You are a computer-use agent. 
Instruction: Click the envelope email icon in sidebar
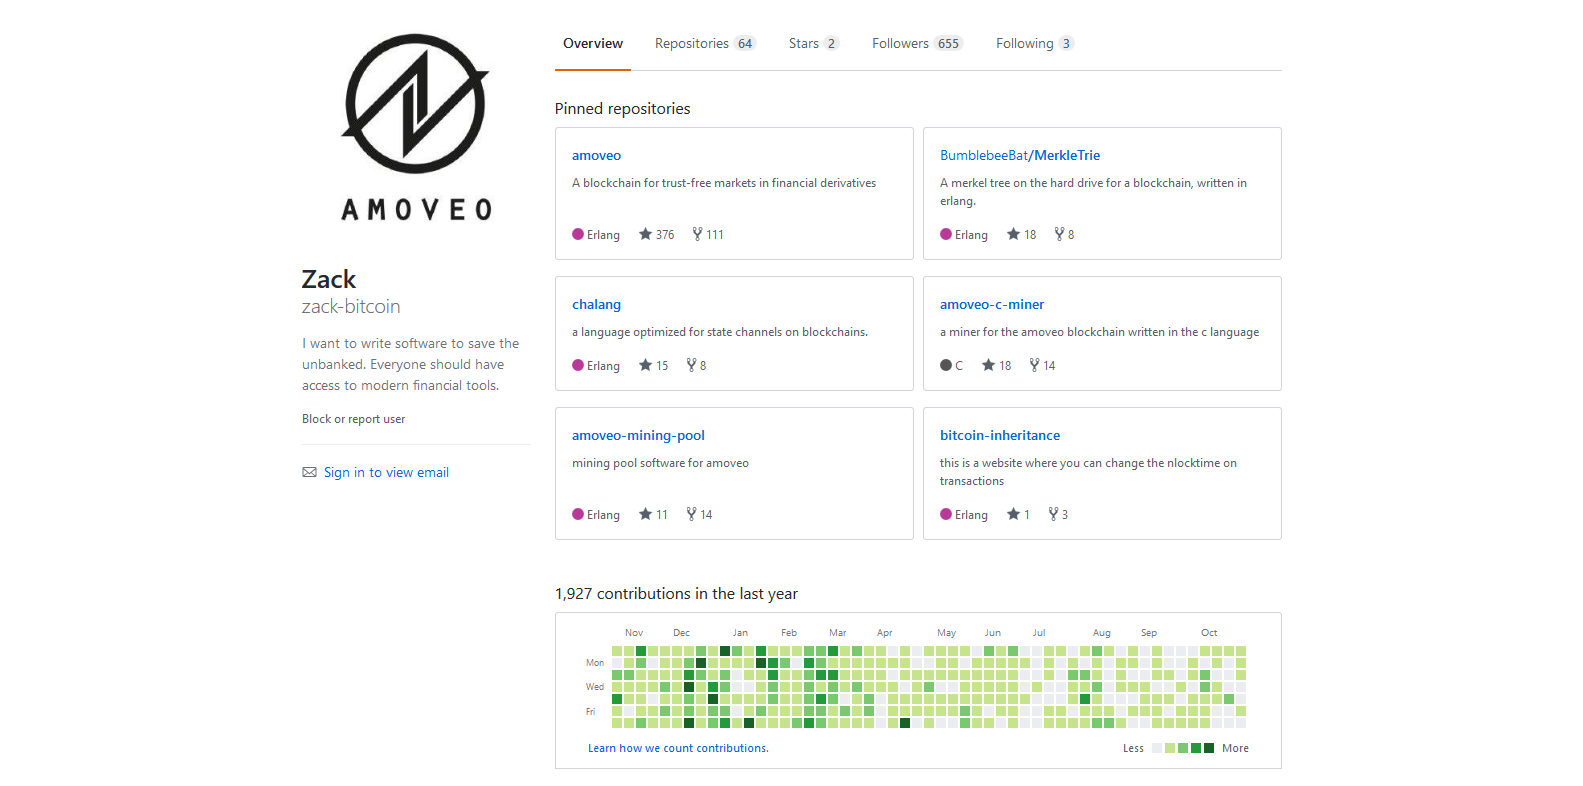tap(309, 472)
